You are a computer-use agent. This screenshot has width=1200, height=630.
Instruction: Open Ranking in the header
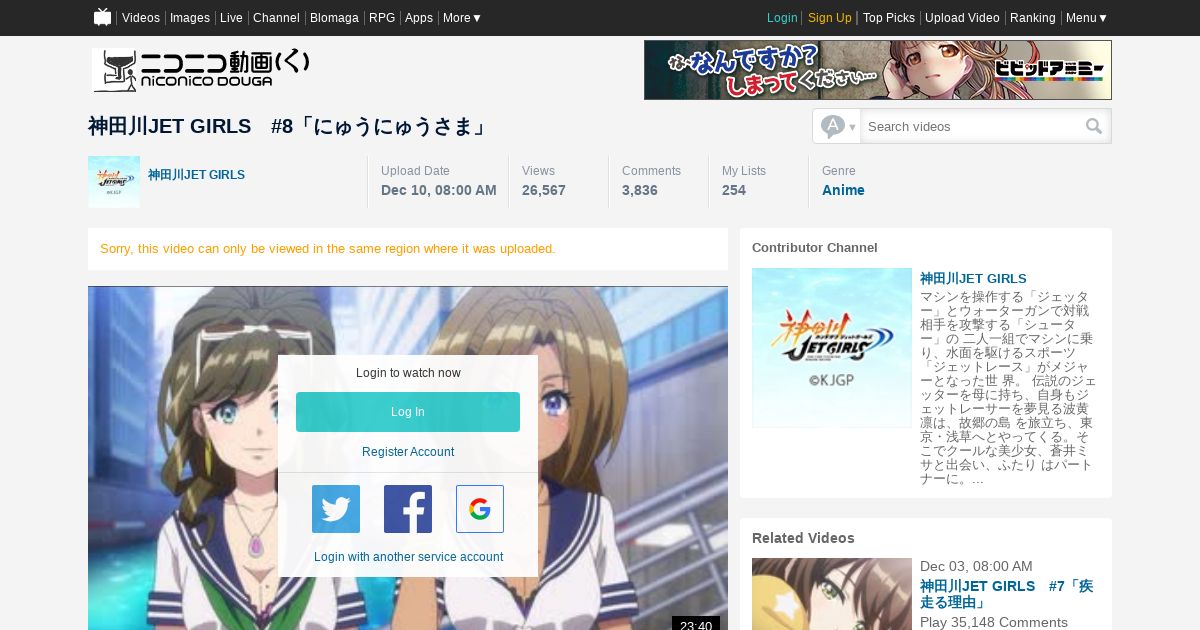(x=1033, y=17)
